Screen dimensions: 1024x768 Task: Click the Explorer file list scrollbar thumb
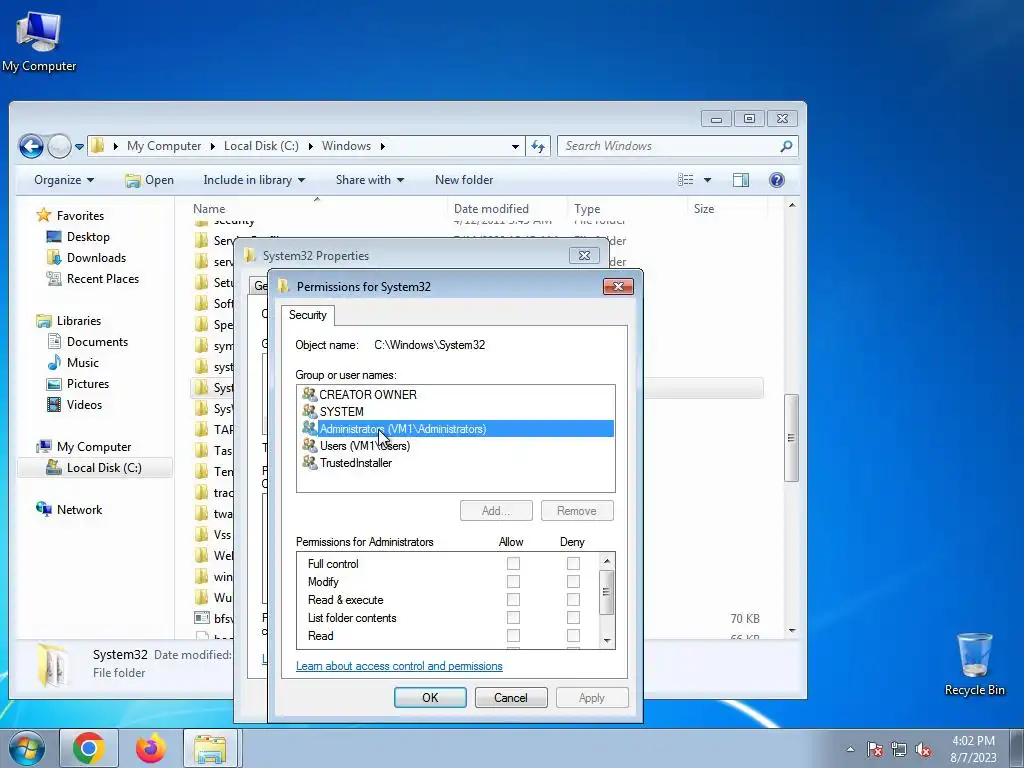click(792, 438)
